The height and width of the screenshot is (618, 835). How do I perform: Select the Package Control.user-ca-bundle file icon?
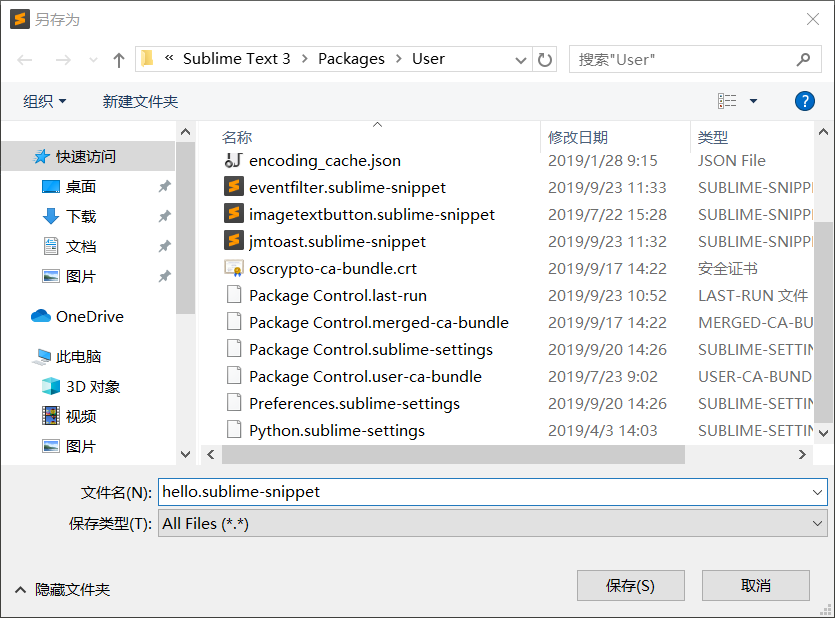234,376
